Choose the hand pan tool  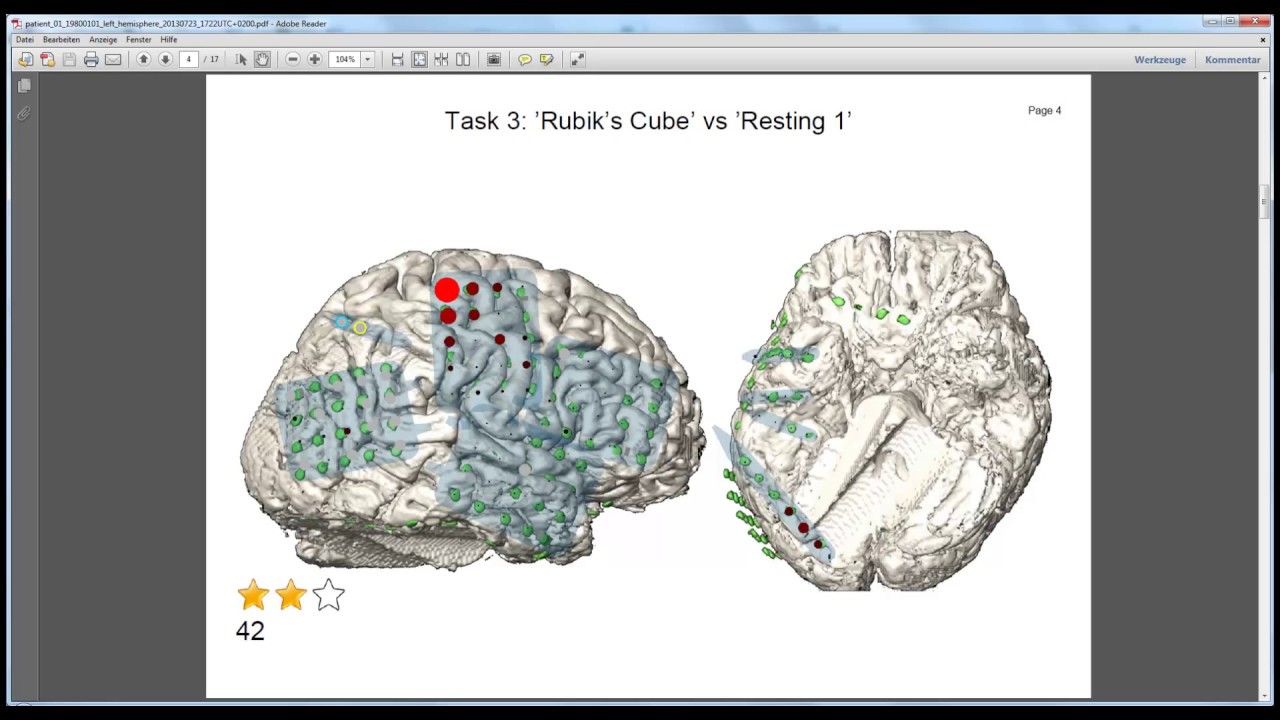pyautogui.click(x=262, y=60)
